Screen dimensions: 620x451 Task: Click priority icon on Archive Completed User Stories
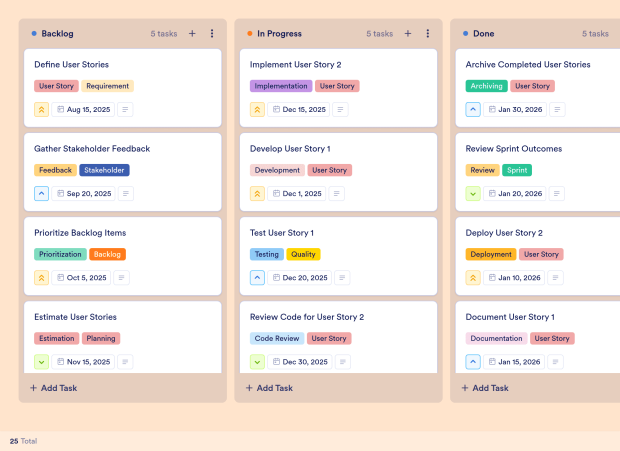point(473,109)
